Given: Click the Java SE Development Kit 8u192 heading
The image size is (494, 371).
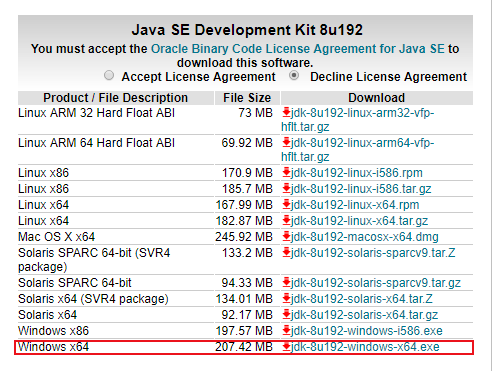Looking at the screenshot, I should click(247, 30).
